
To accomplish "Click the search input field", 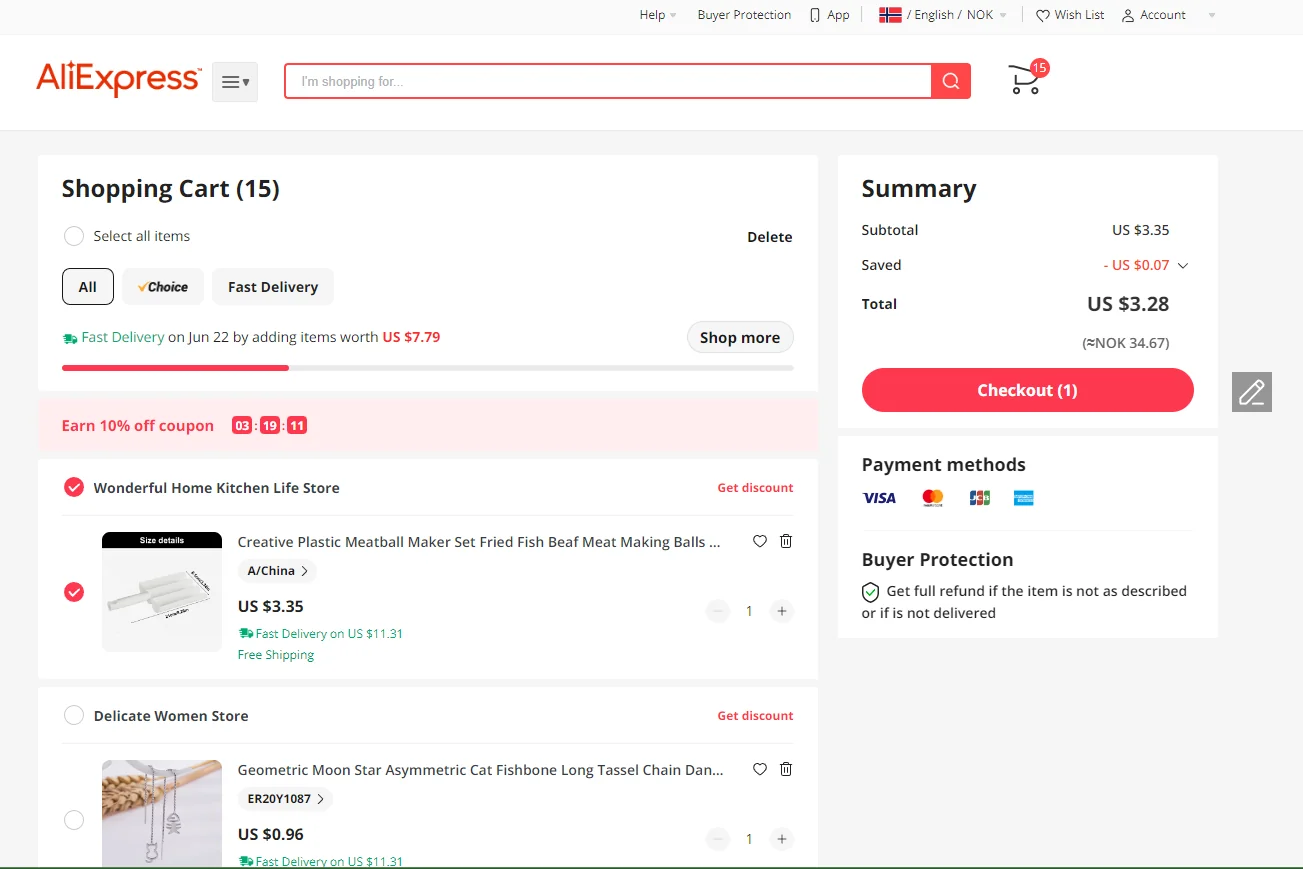I will click(608, 81).
